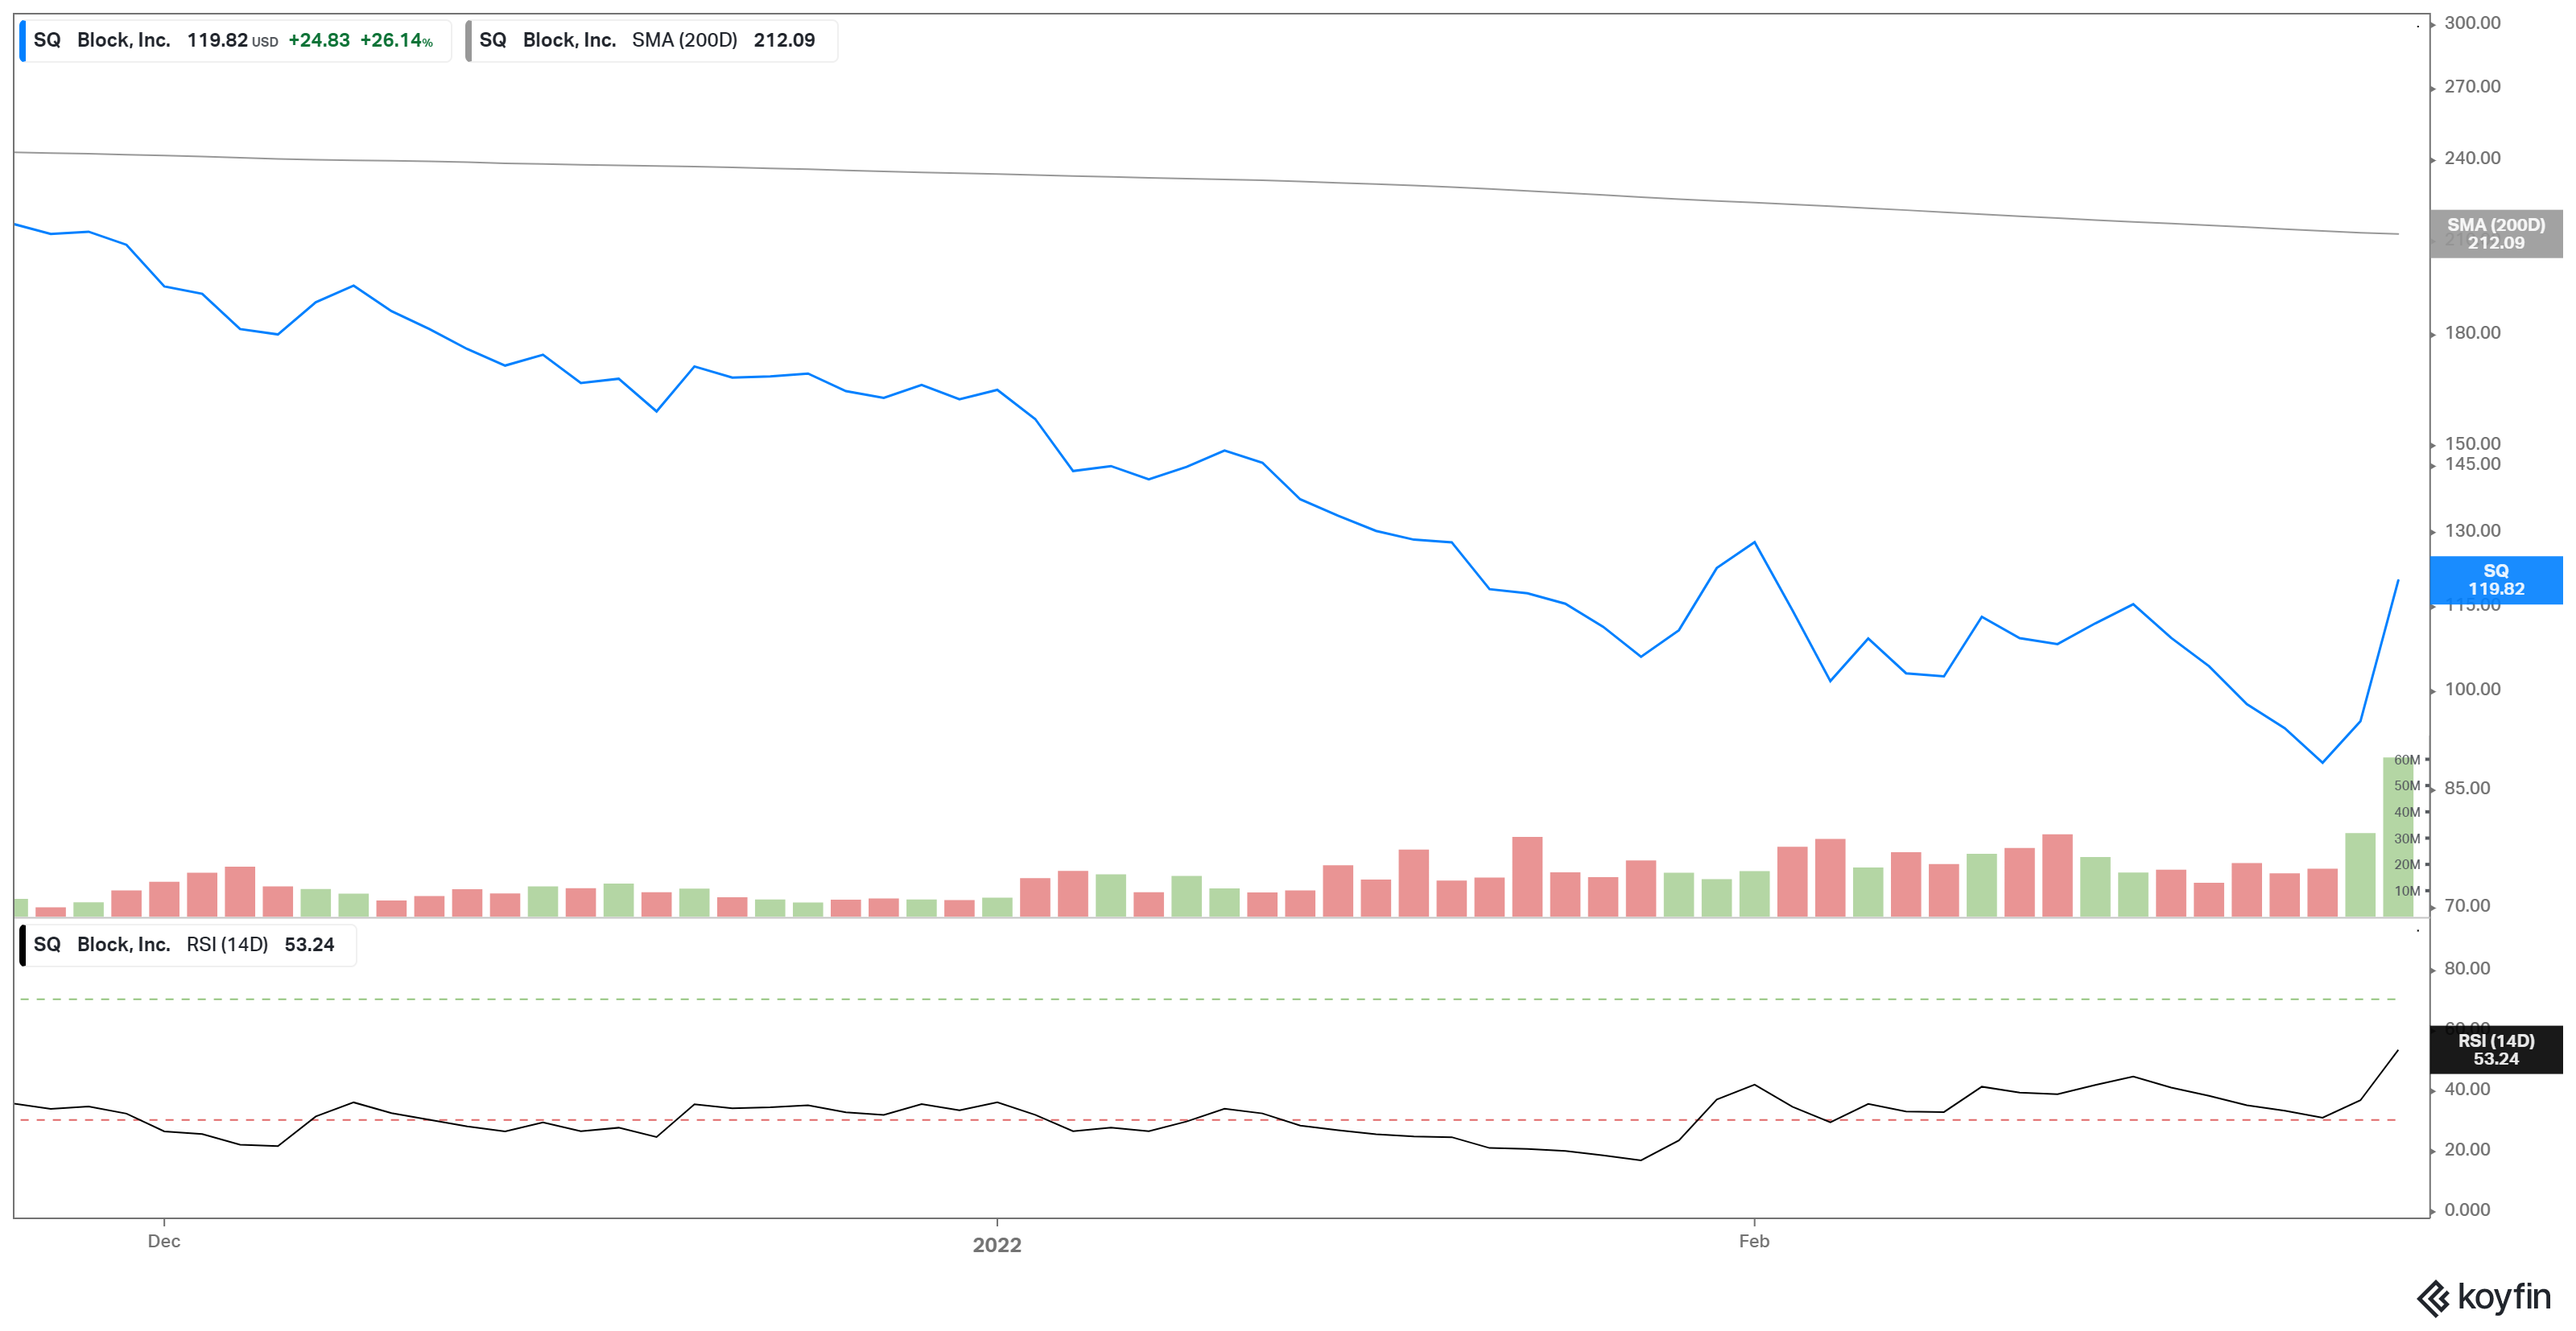Click blue color bar of SQ legend
Viewport: 2576px width, 1331px height.
click(23, 41)
